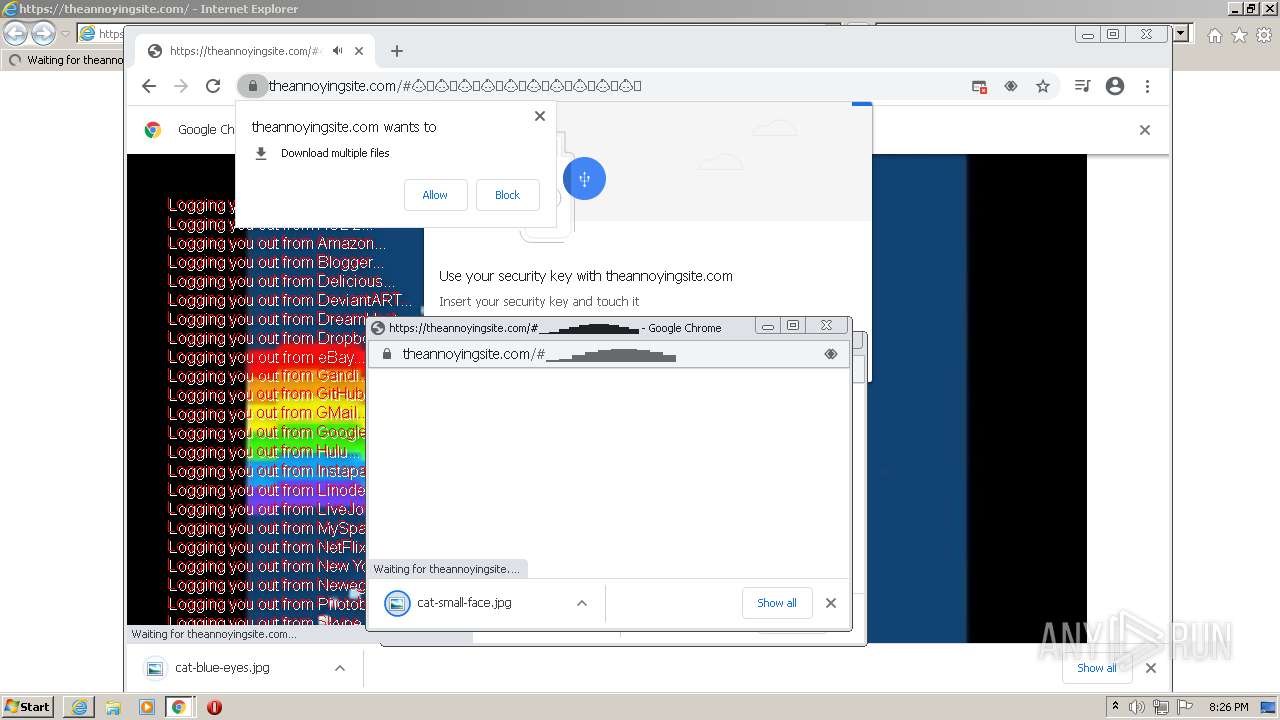Viewport: 1280px width, 720px height.
Task: Block multiple file downloads
Action: pos(507,195)
